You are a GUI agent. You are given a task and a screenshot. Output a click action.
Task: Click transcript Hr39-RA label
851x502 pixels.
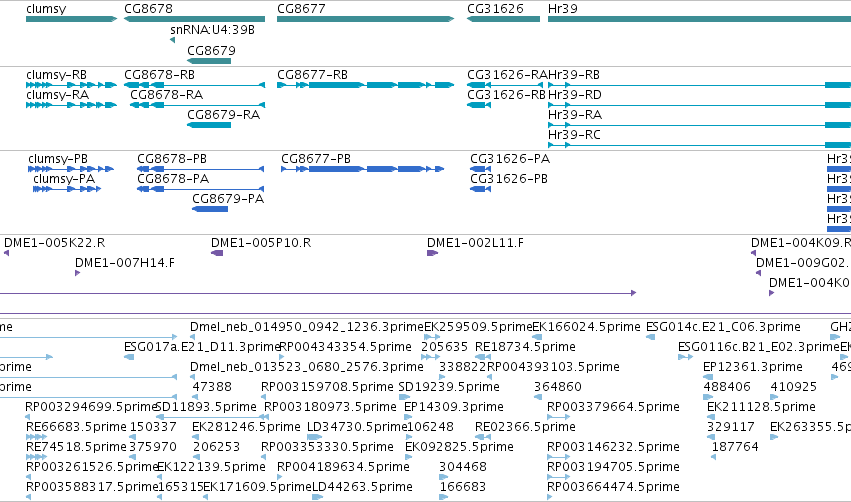[575, 115]
